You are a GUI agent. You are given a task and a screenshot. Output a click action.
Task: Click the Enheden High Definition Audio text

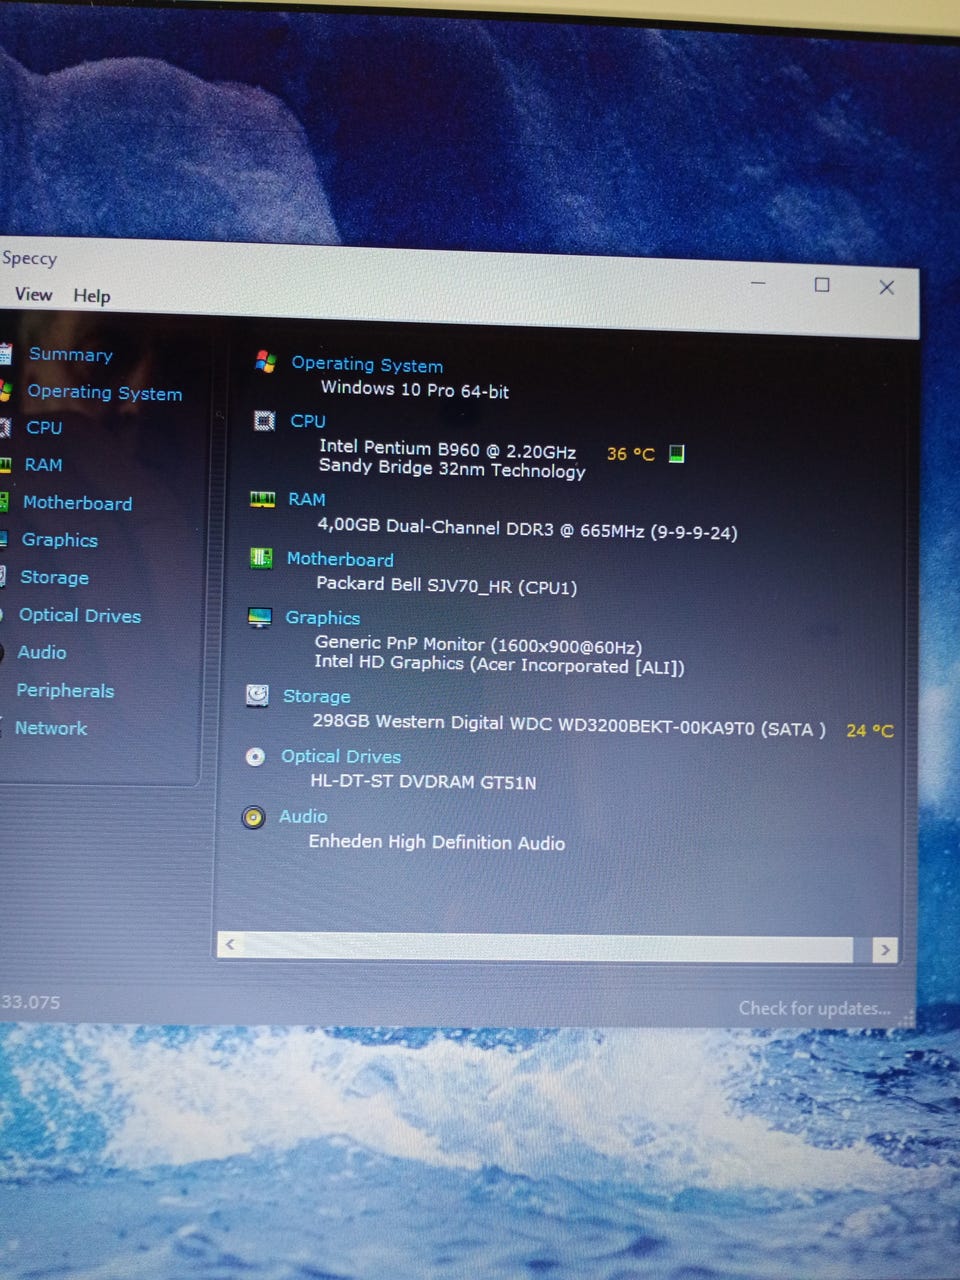pos(437,842)
